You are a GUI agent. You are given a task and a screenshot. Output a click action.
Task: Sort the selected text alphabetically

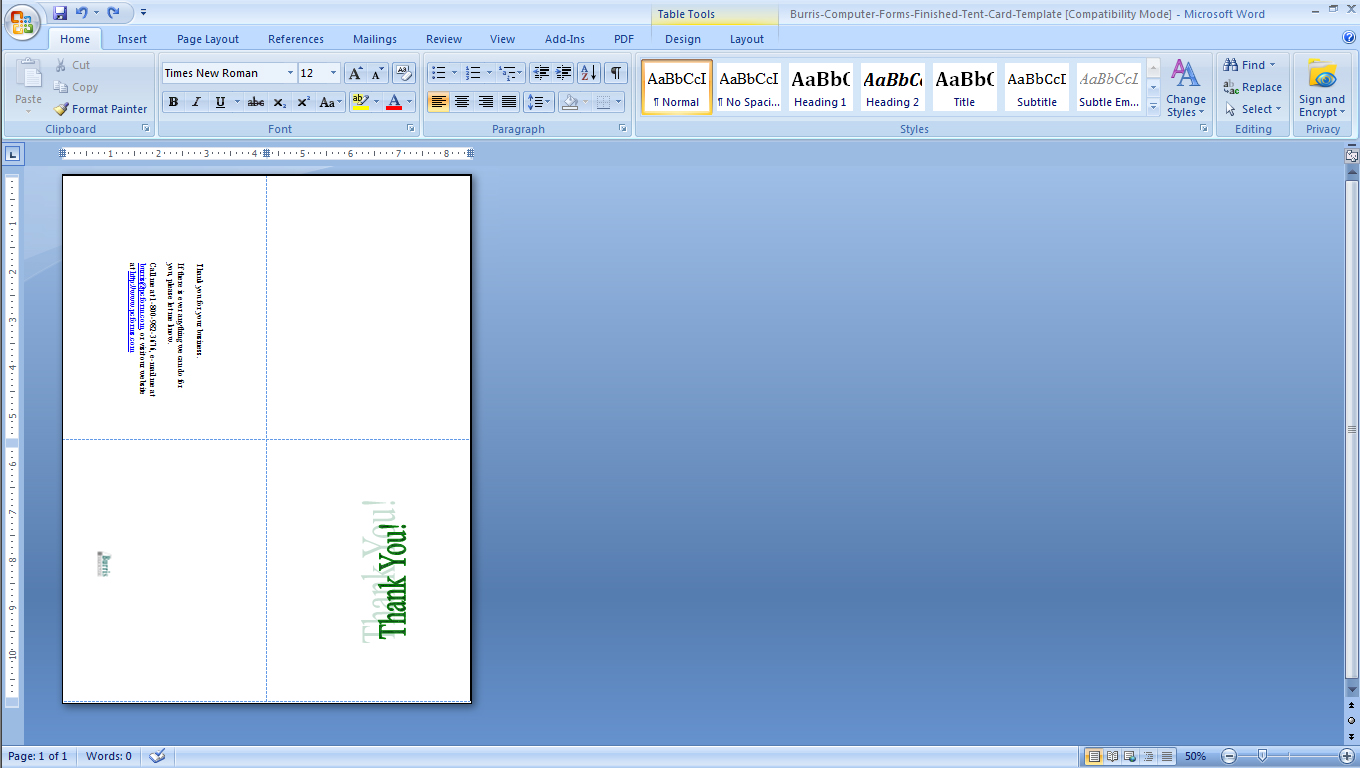point(589,73)
